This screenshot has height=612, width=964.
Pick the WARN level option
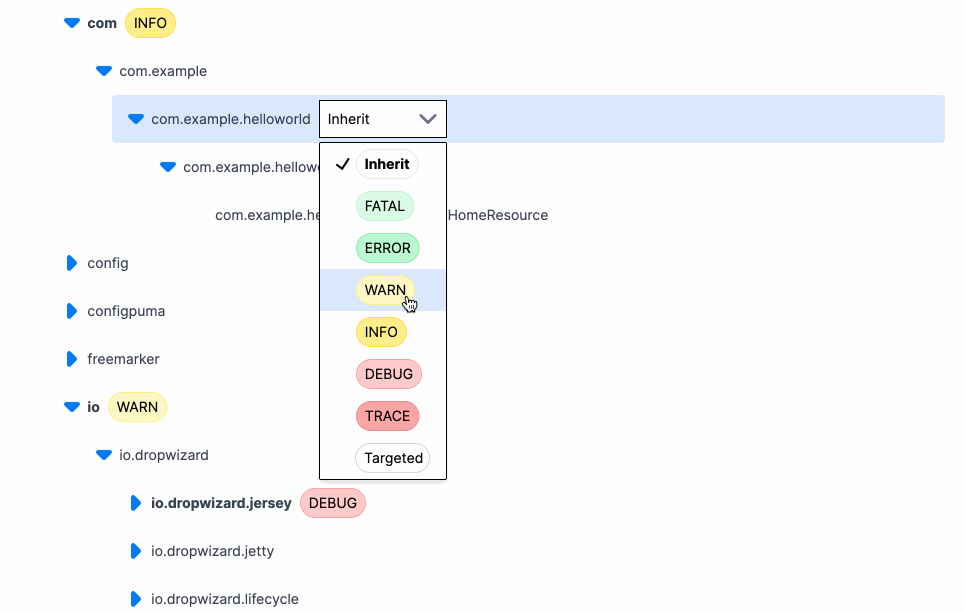(x=385, y=290)
